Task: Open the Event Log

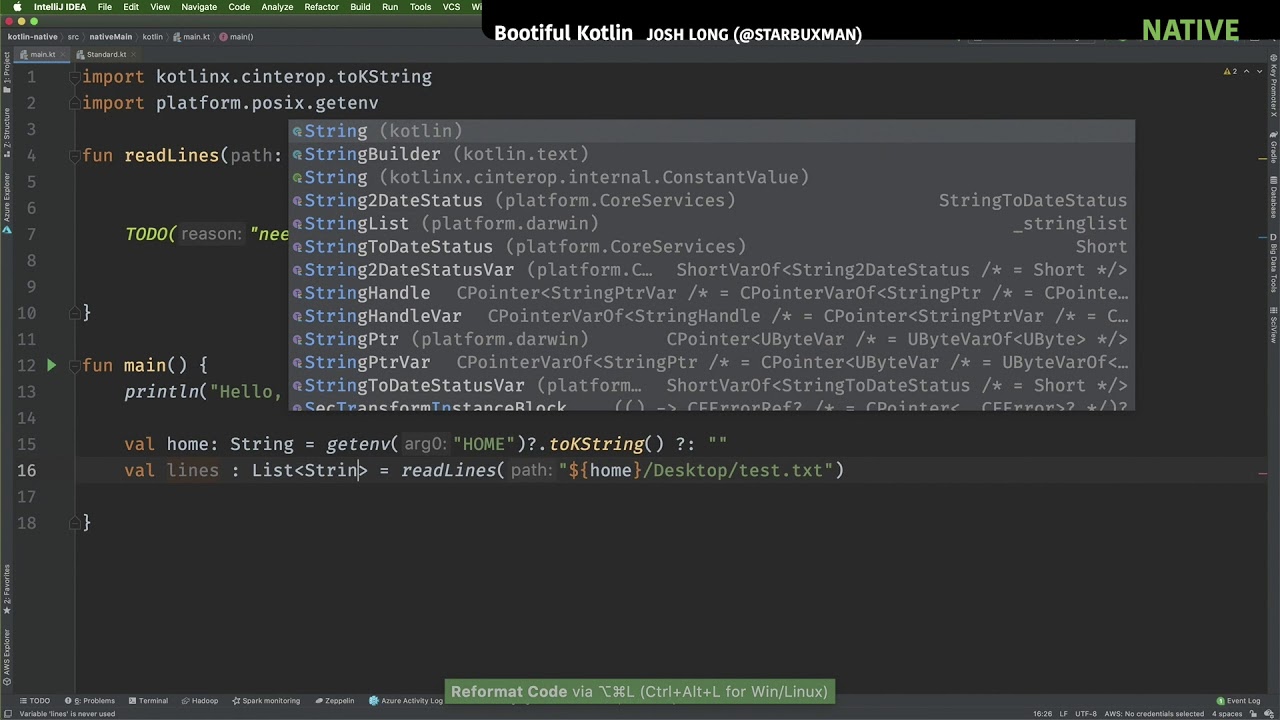Action: point(1238,701)
